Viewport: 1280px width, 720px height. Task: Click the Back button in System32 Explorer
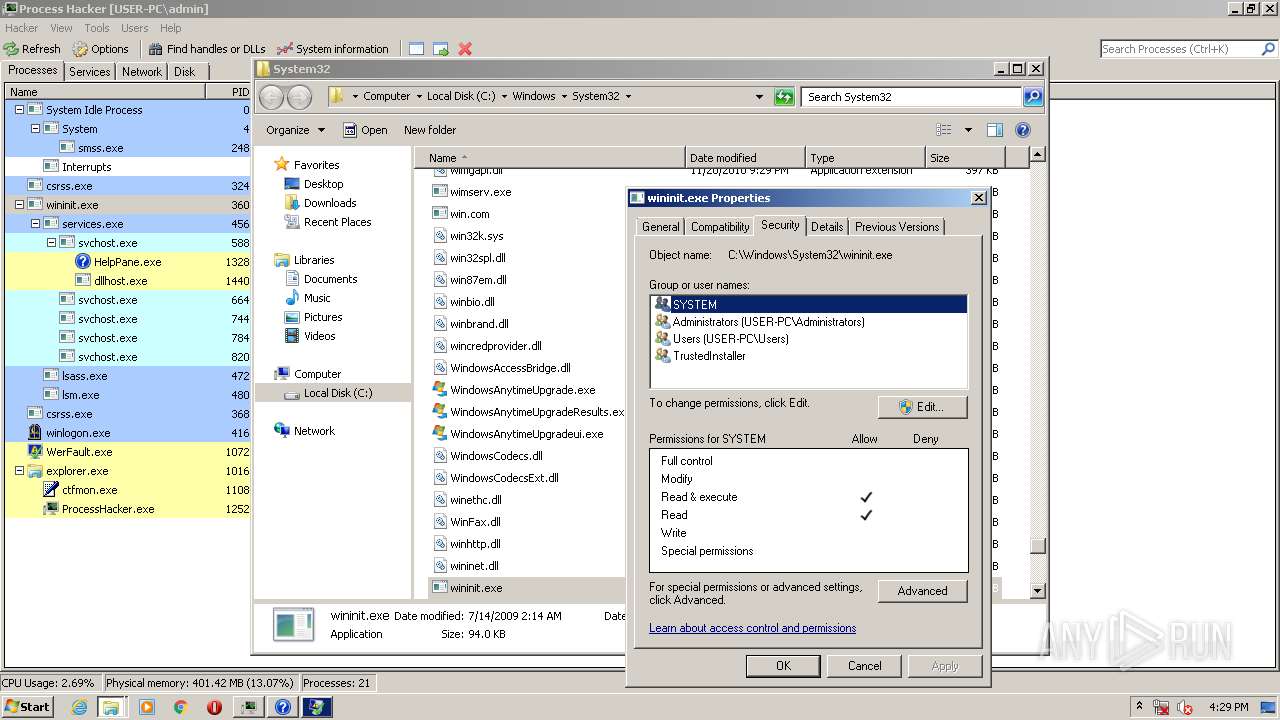(272, 97)
